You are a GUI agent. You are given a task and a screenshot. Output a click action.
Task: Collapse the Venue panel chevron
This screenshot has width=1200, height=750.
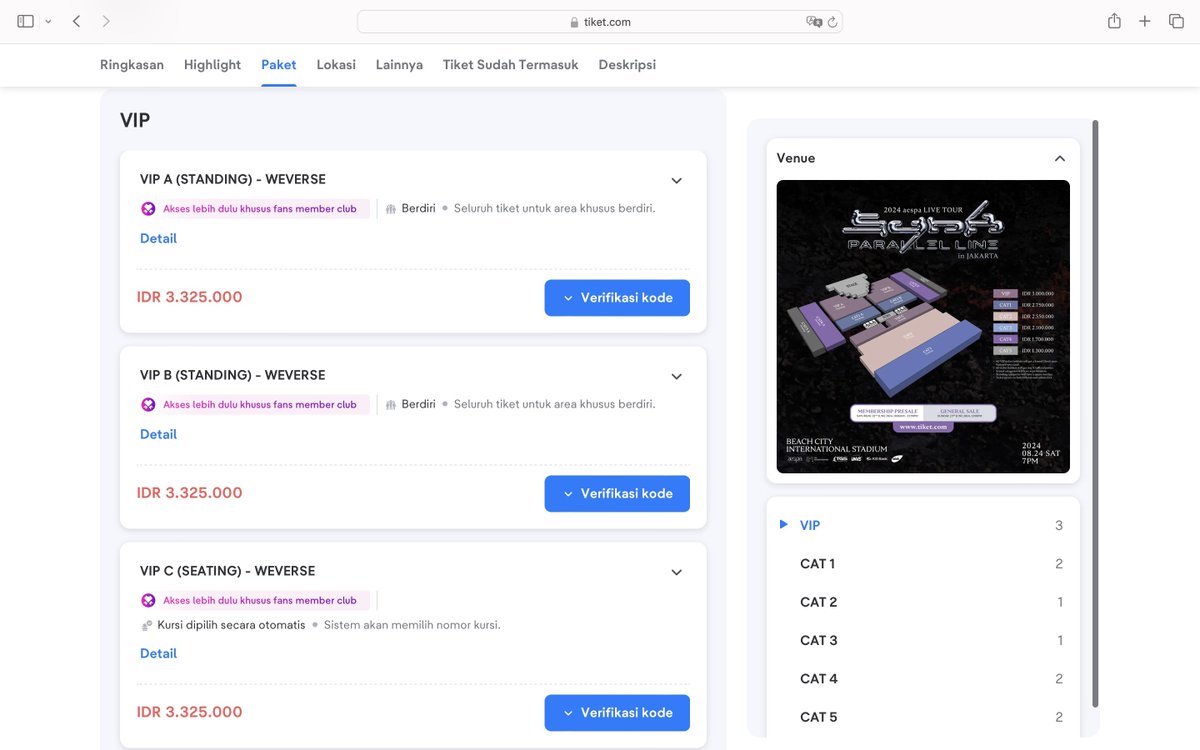[x=1060, y=159]
